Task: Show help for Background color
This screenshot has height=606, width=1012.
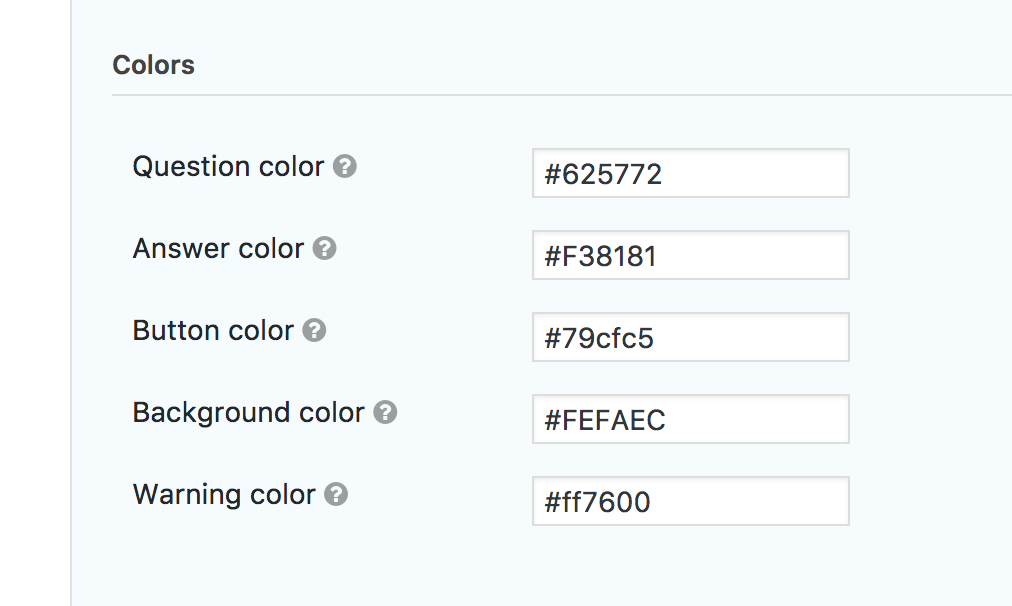Action: tap(385, 413)
